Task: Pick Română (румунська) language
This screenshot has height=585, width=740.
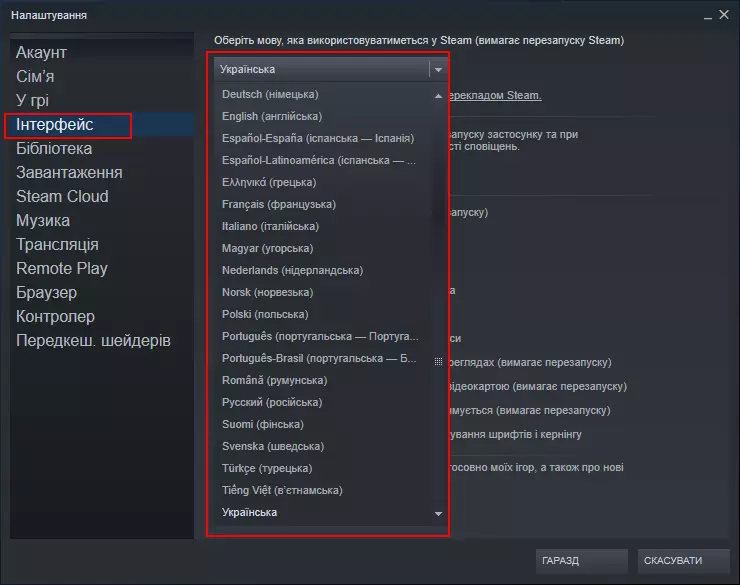Action: pyautogui.click(x=275, y=381)
